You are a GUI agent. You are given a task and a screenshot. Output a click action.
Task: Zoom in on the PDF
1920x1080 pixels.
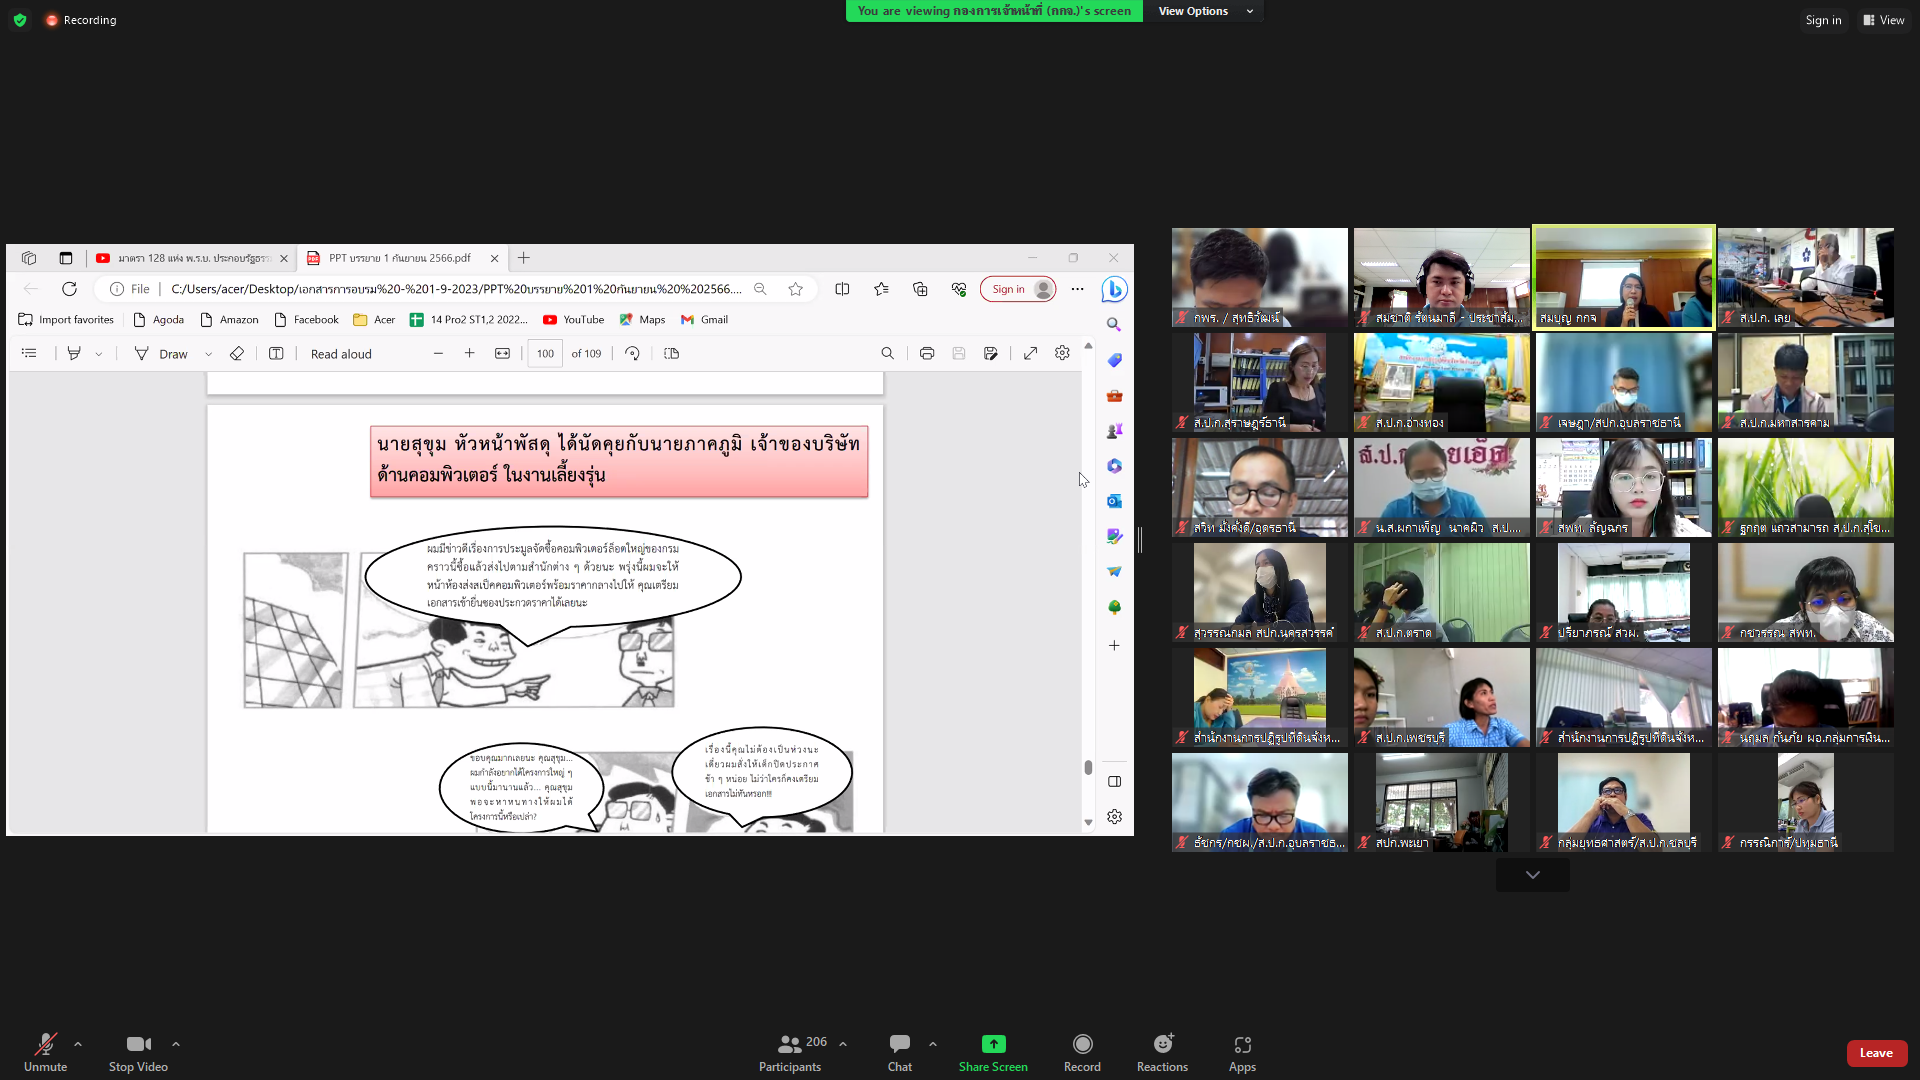[x=469, y=353]
